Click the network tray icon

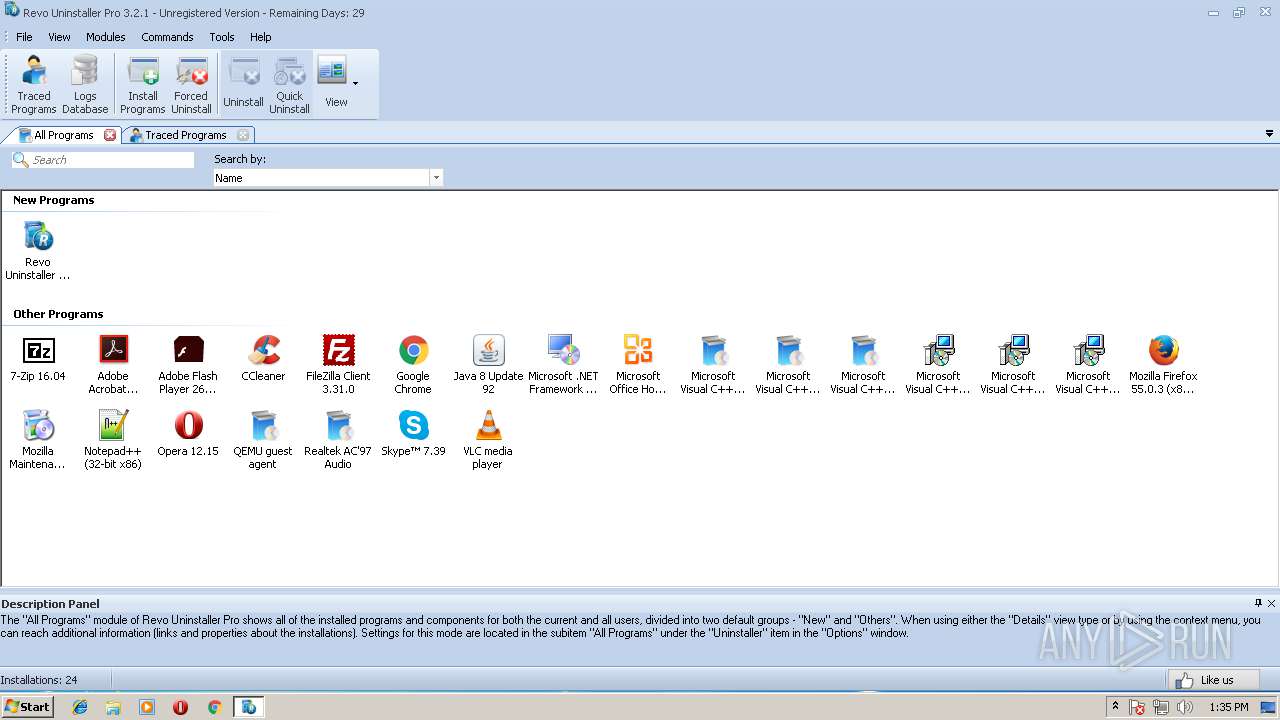click(x=1161, y=707)
